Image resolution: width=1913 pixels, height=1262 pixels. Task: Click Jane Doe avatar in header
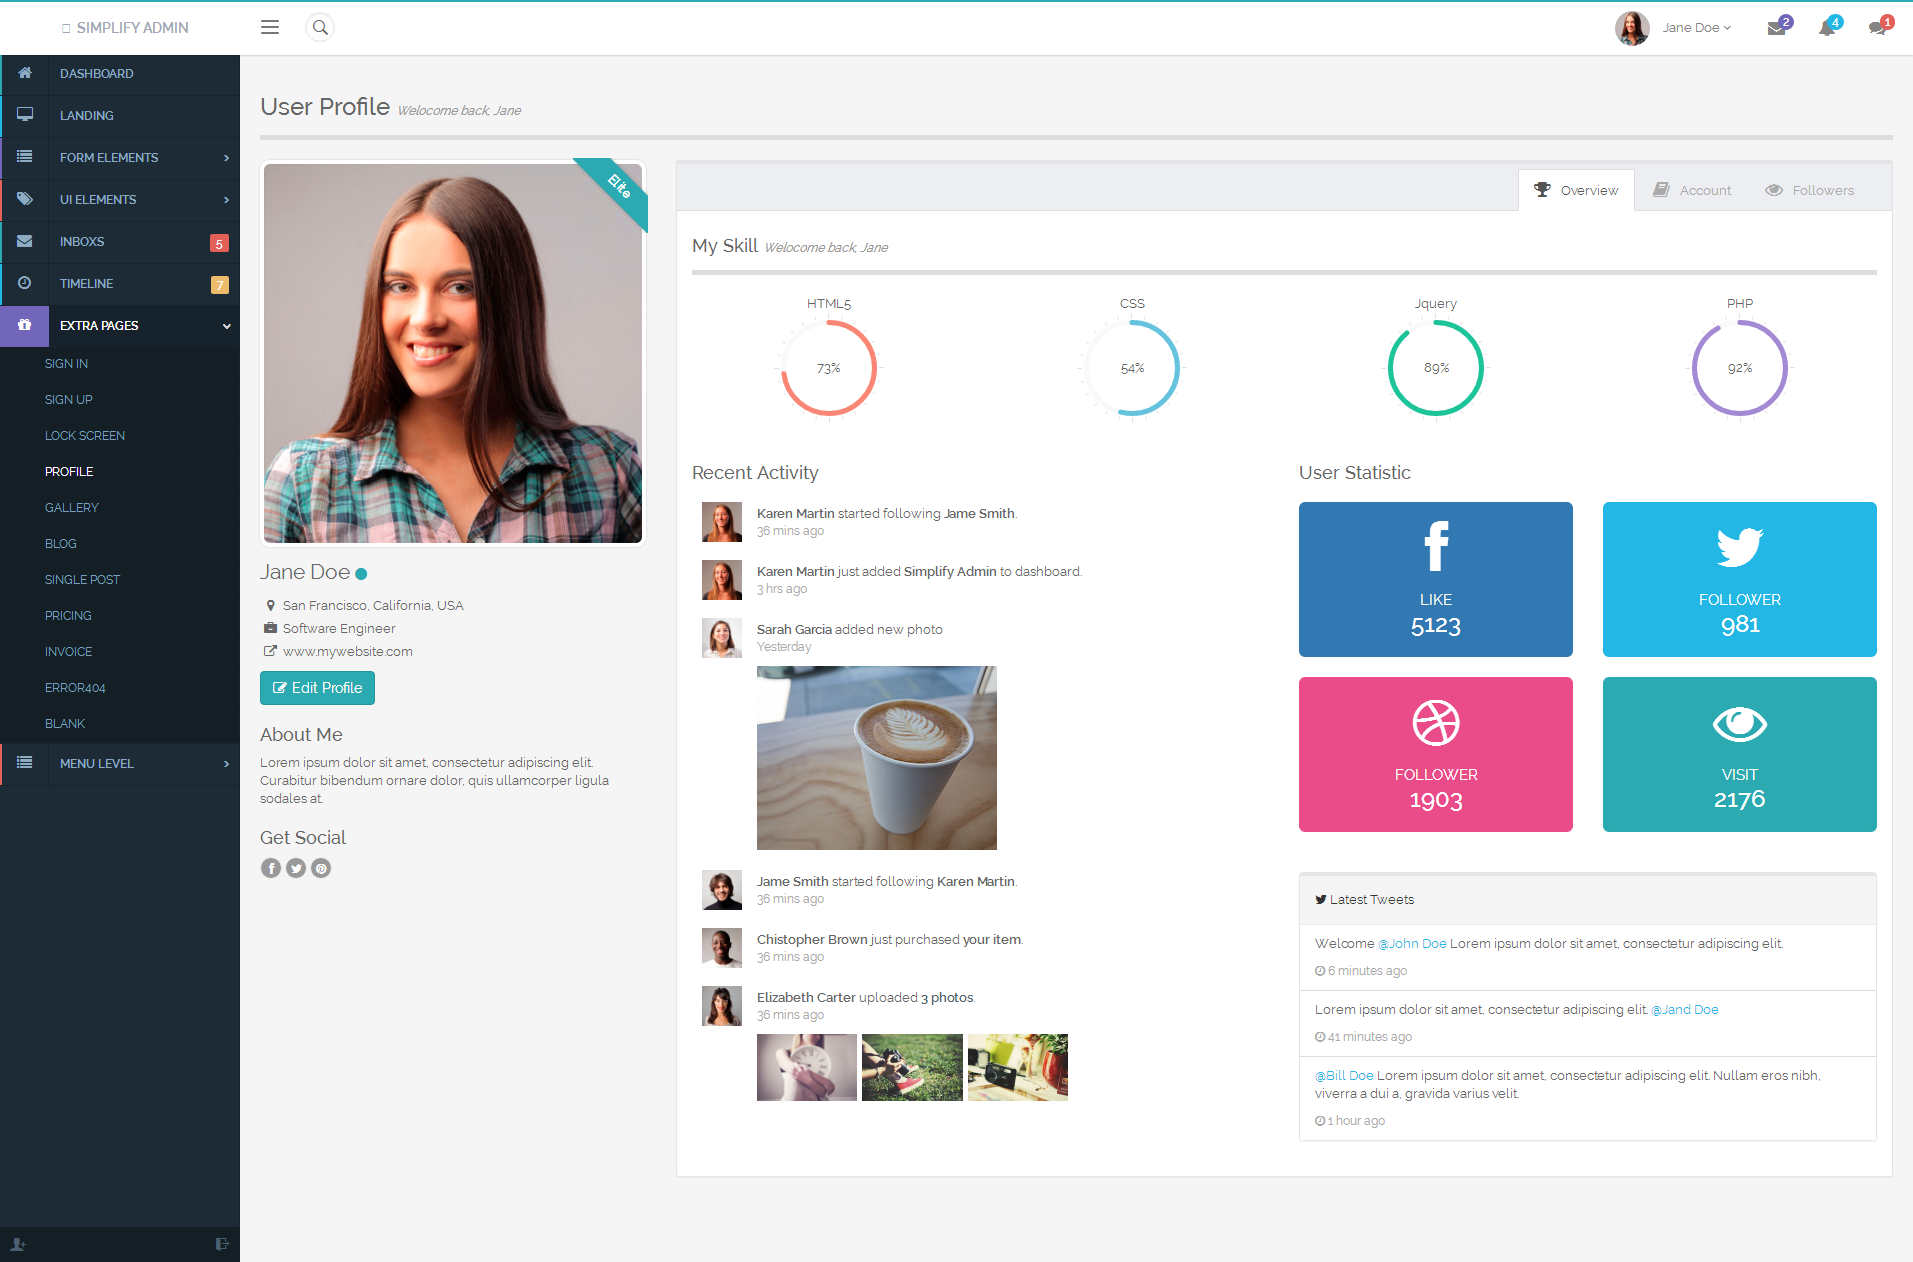(x=1632, y=28)
